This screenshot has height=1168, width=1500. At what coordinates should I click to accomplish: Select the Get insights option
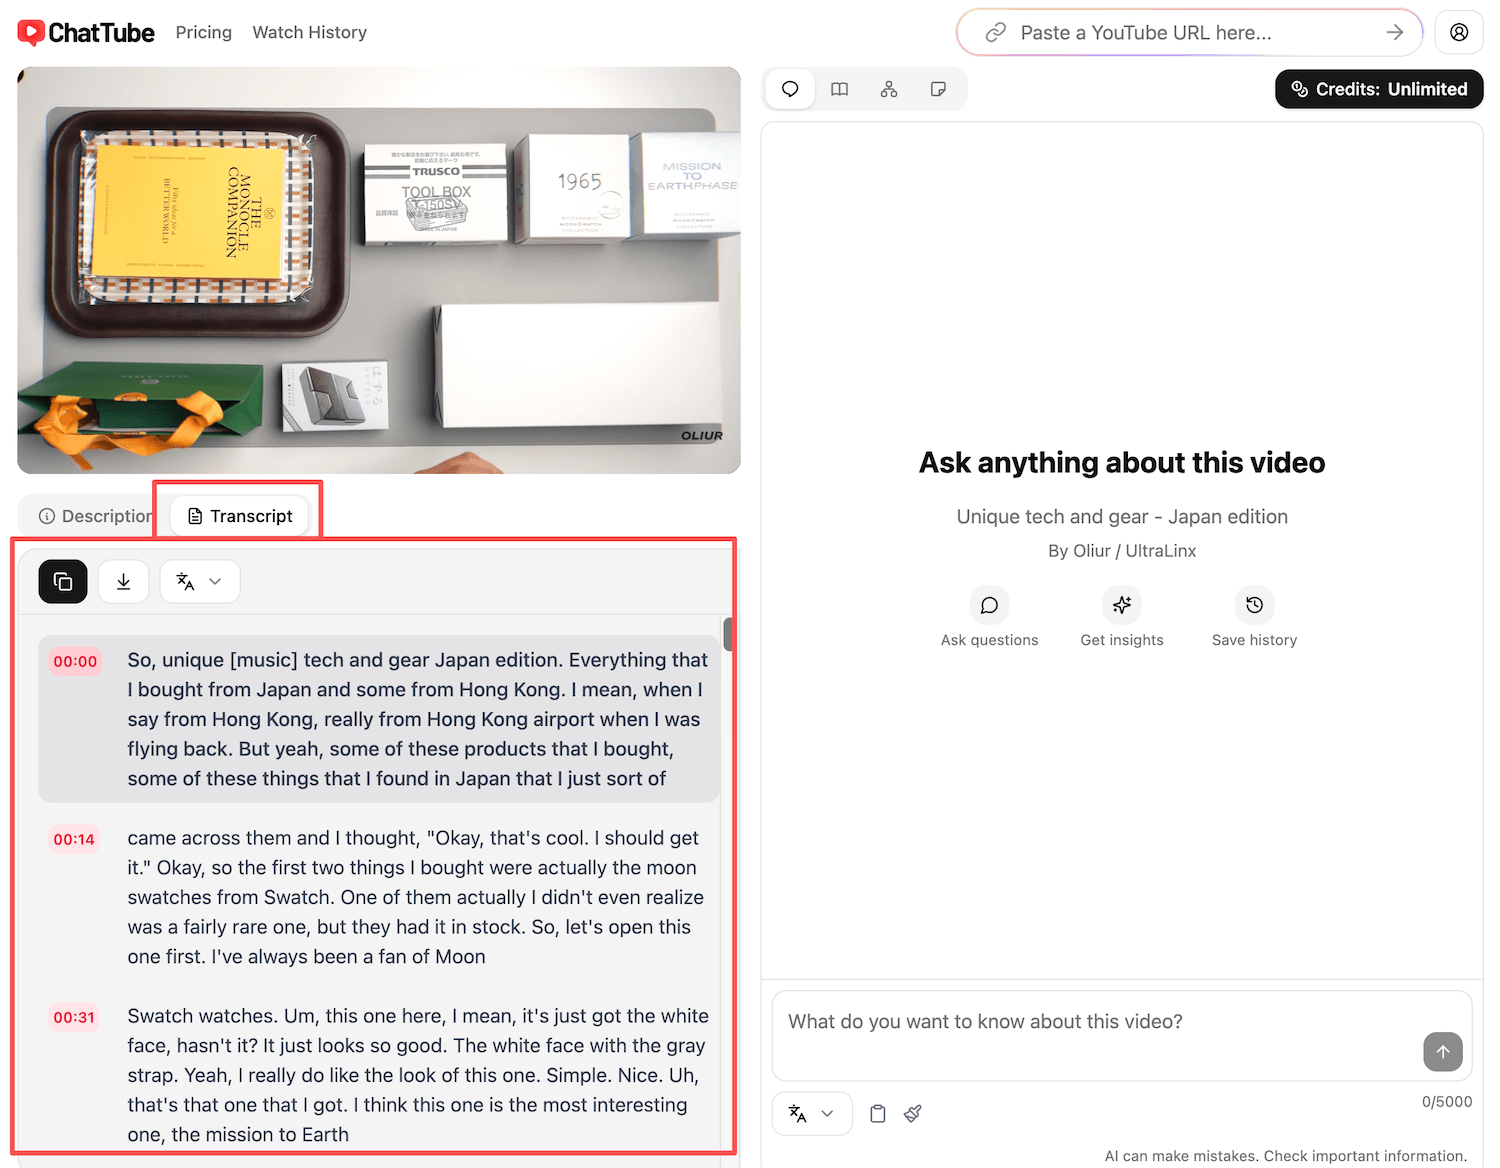[x=1121, y=616]
